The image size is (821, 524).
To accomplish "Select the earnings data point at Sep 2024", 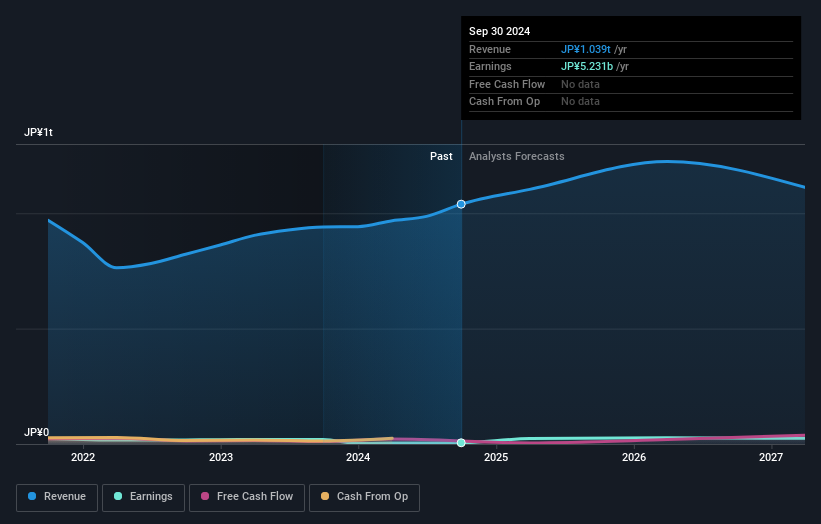I will 461,443.
